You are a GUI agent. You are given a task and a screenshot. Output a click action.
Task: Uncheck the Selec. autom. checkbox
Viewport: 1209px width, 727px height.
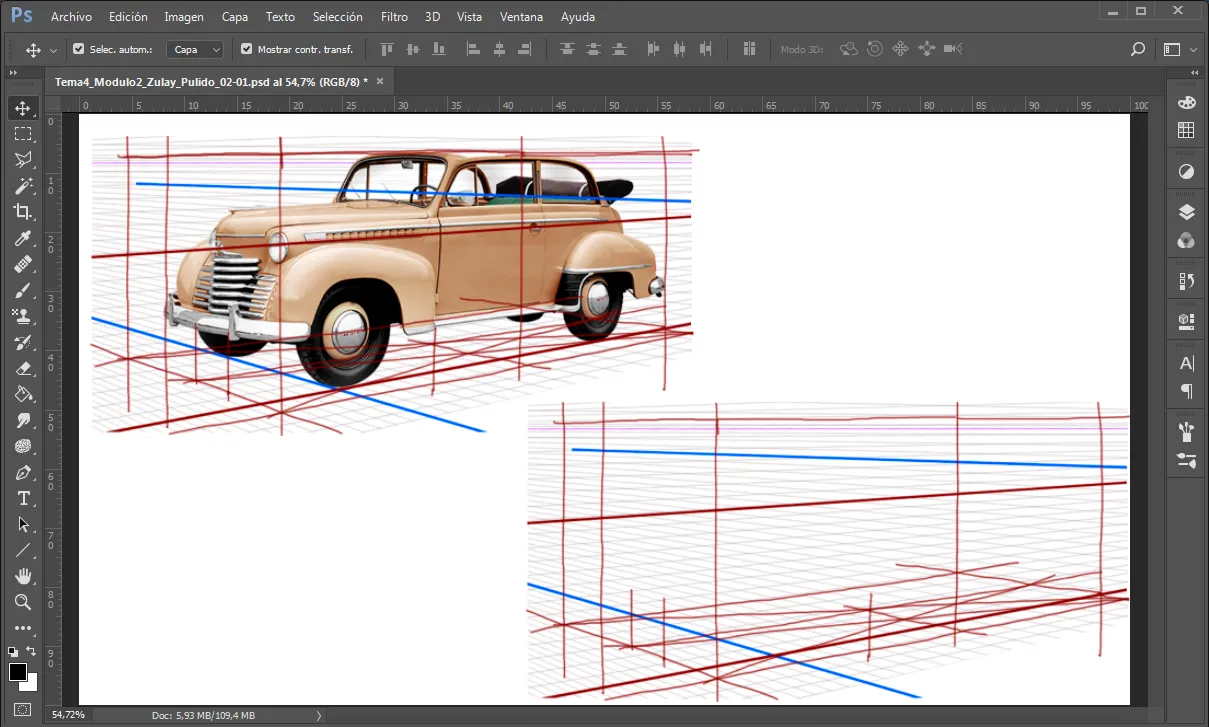(79, 49)
